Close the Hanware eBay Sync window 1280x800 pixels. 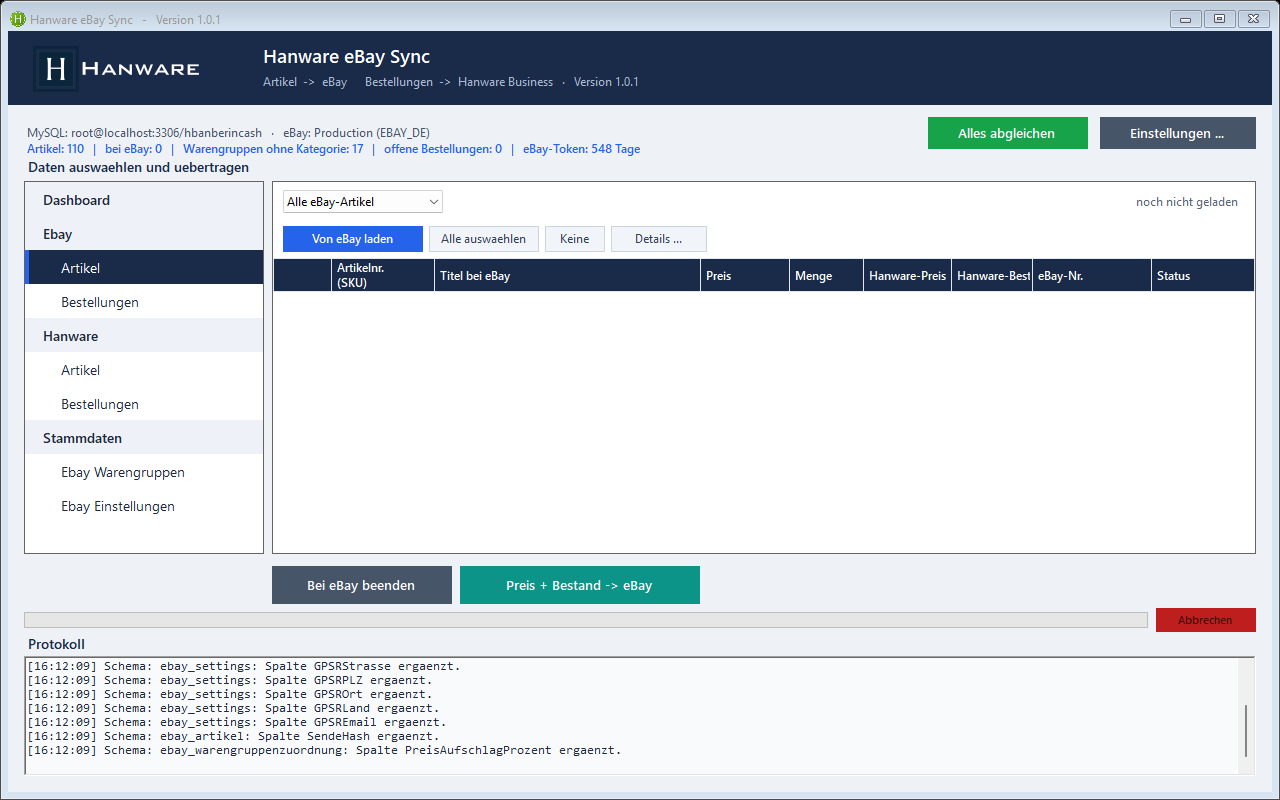point(1253,19)
